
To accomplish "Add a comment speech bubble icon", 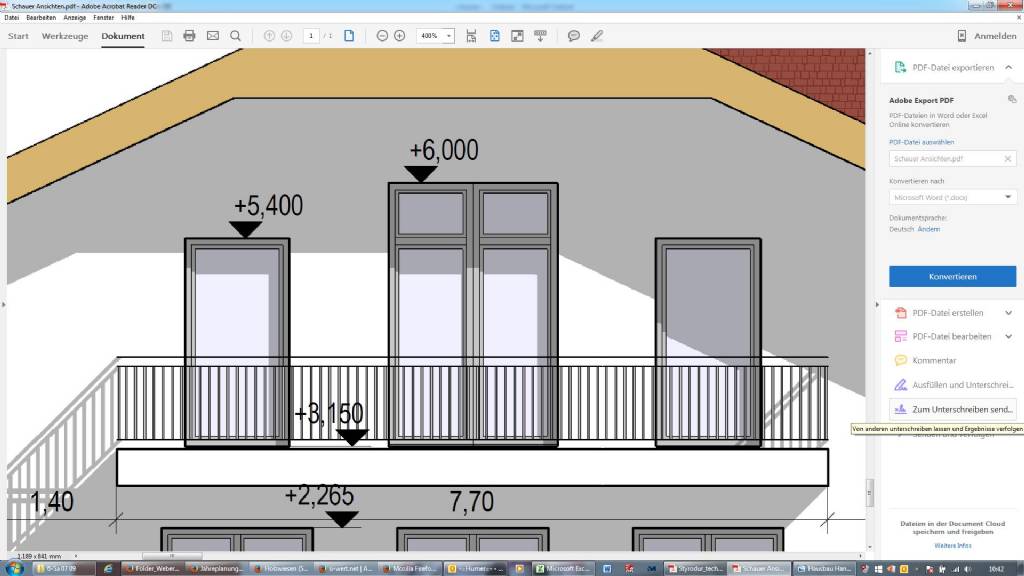I will tap(573, 36).
